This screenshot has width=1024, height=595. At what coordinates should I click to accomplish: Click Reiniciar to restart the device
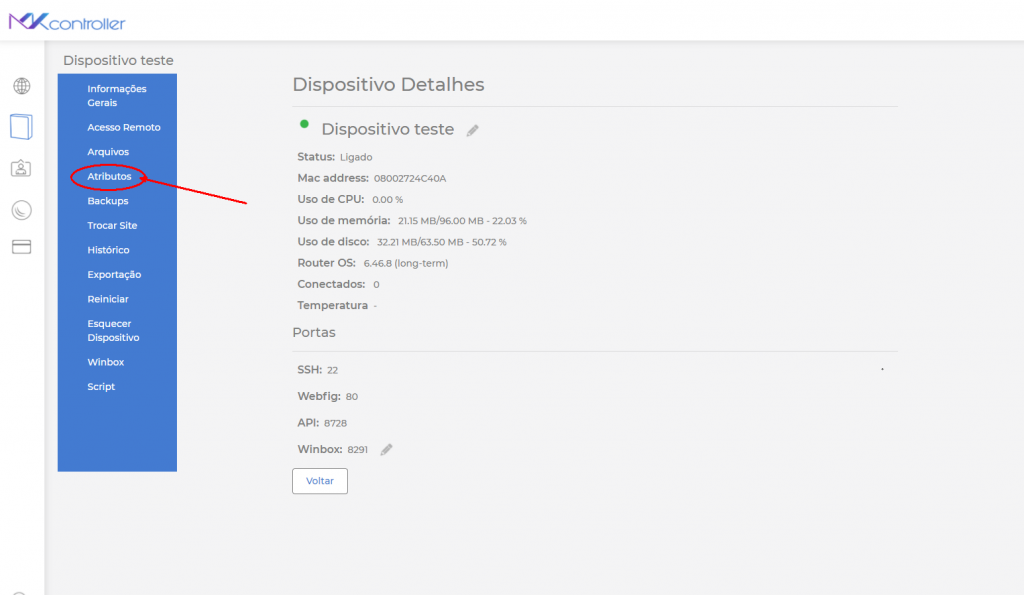tap(105, 298)
